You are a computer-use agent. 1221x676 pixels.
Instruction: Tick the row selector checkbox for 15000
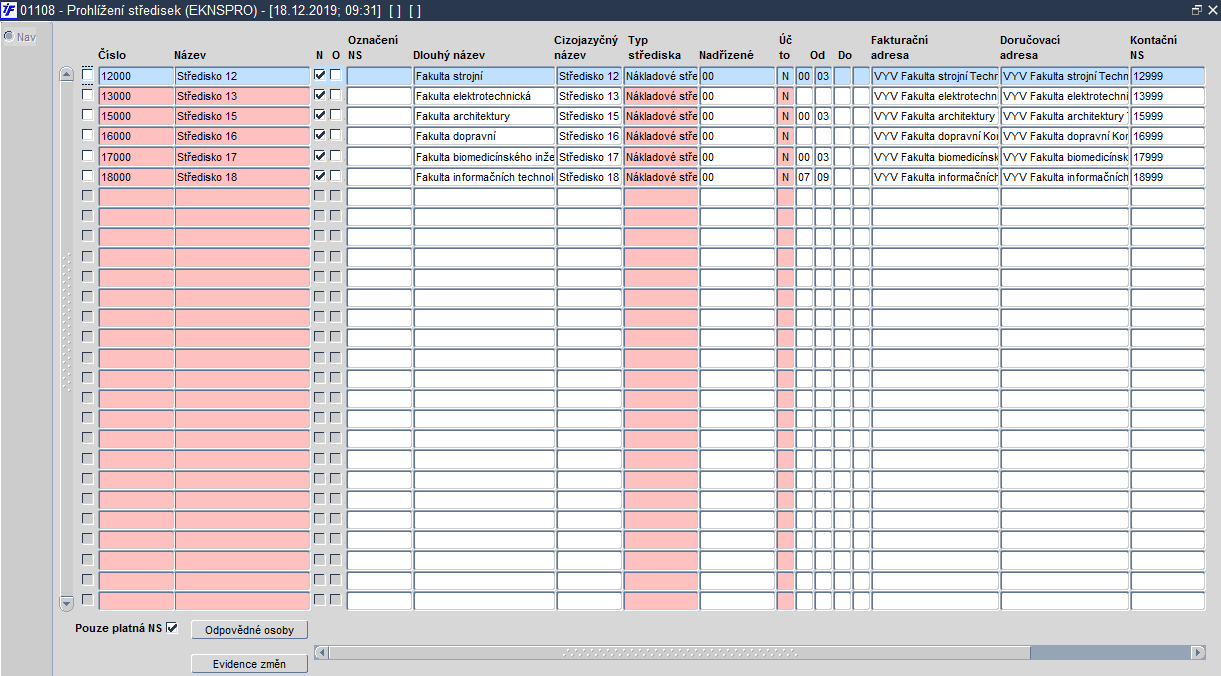pyautogui.click(x=88, y=115)
